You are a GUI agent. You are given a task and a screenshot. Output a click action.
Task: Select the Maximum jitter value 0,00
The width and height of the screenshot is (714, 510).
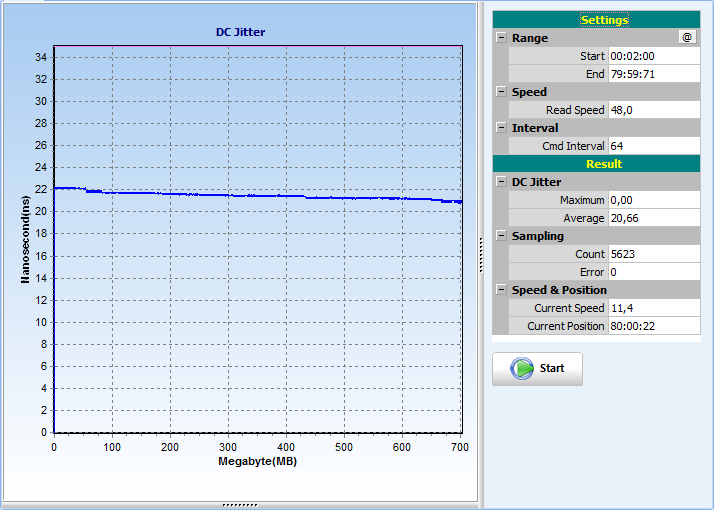(654, 200)
